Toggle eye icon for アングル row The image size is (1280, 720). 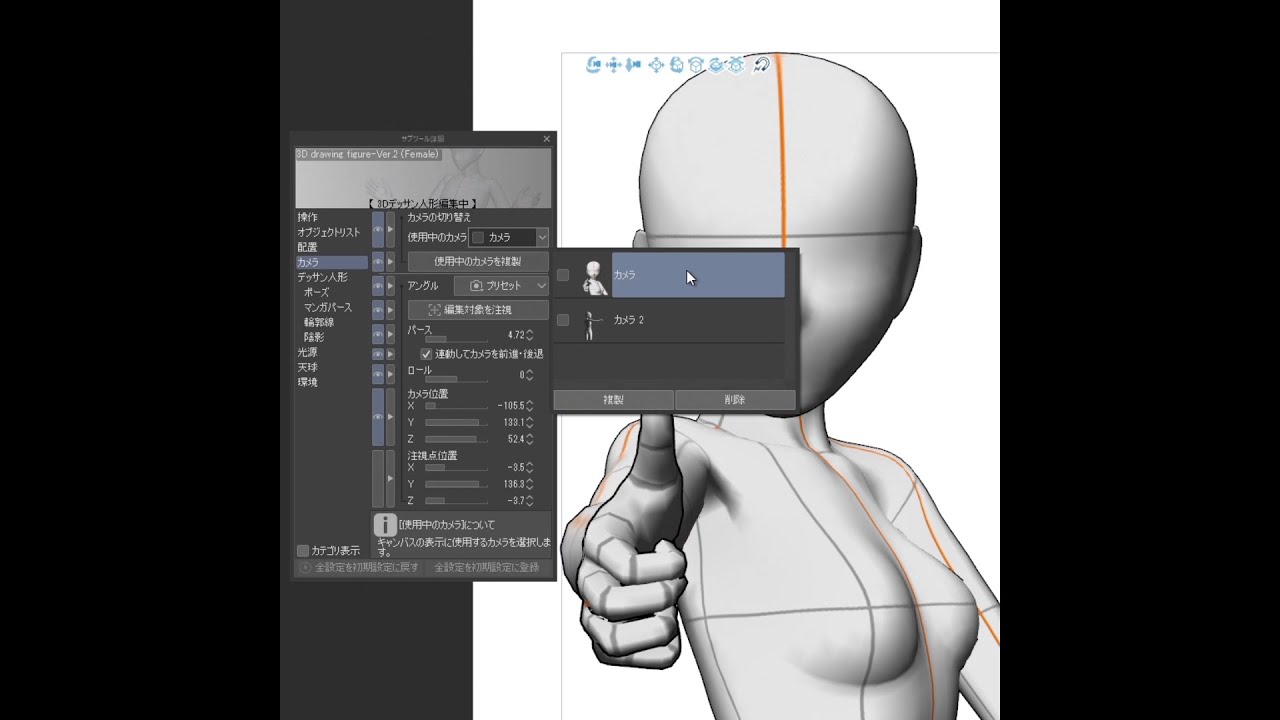[x=378, y=286]
